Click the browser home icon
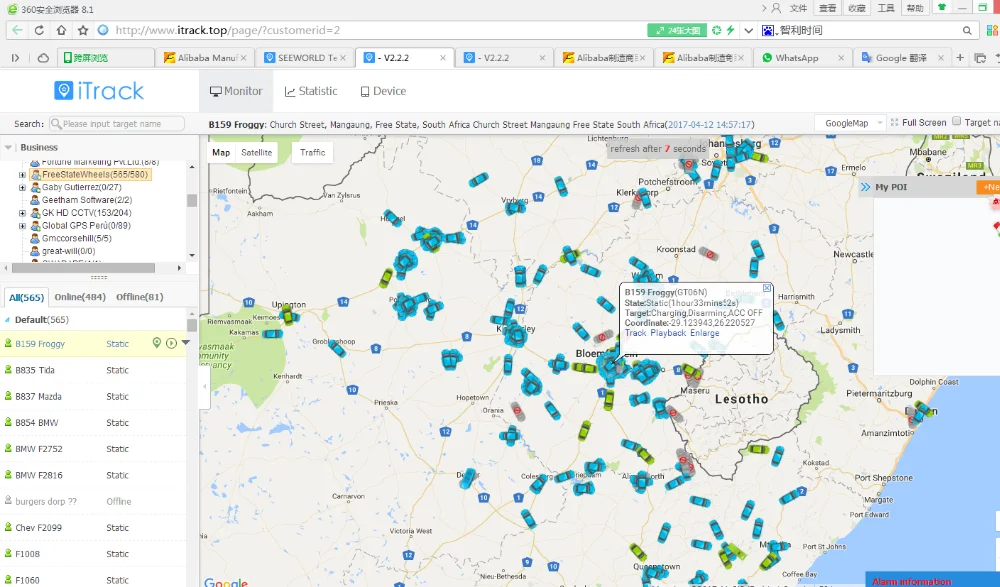This screenshot has height=587, width=1000. pyautogui.click(x=61, y=30)
